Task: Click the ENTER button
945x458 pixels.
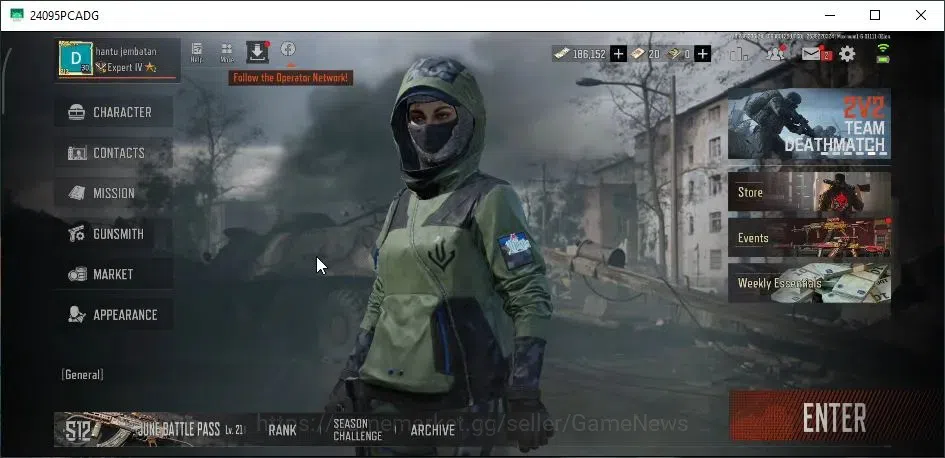Action: pos(834,418)
